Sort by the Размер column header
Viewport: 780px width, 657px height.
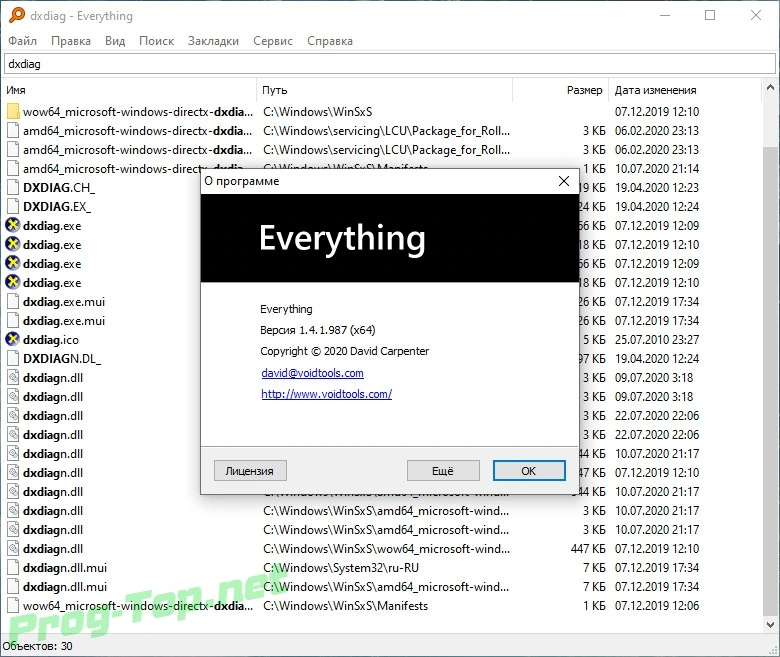pyautogui.click(x=560, y=90)
